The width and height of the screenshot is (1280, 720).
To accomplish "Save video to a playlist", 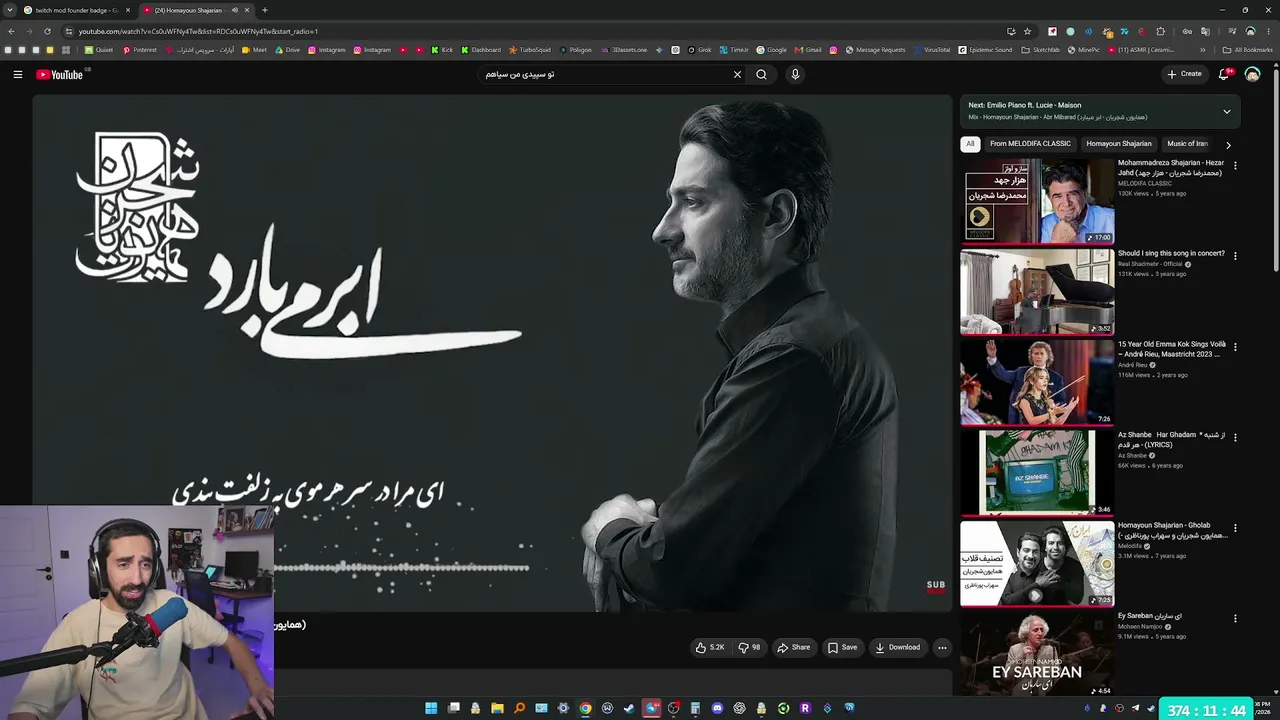I will pos(842,648).
